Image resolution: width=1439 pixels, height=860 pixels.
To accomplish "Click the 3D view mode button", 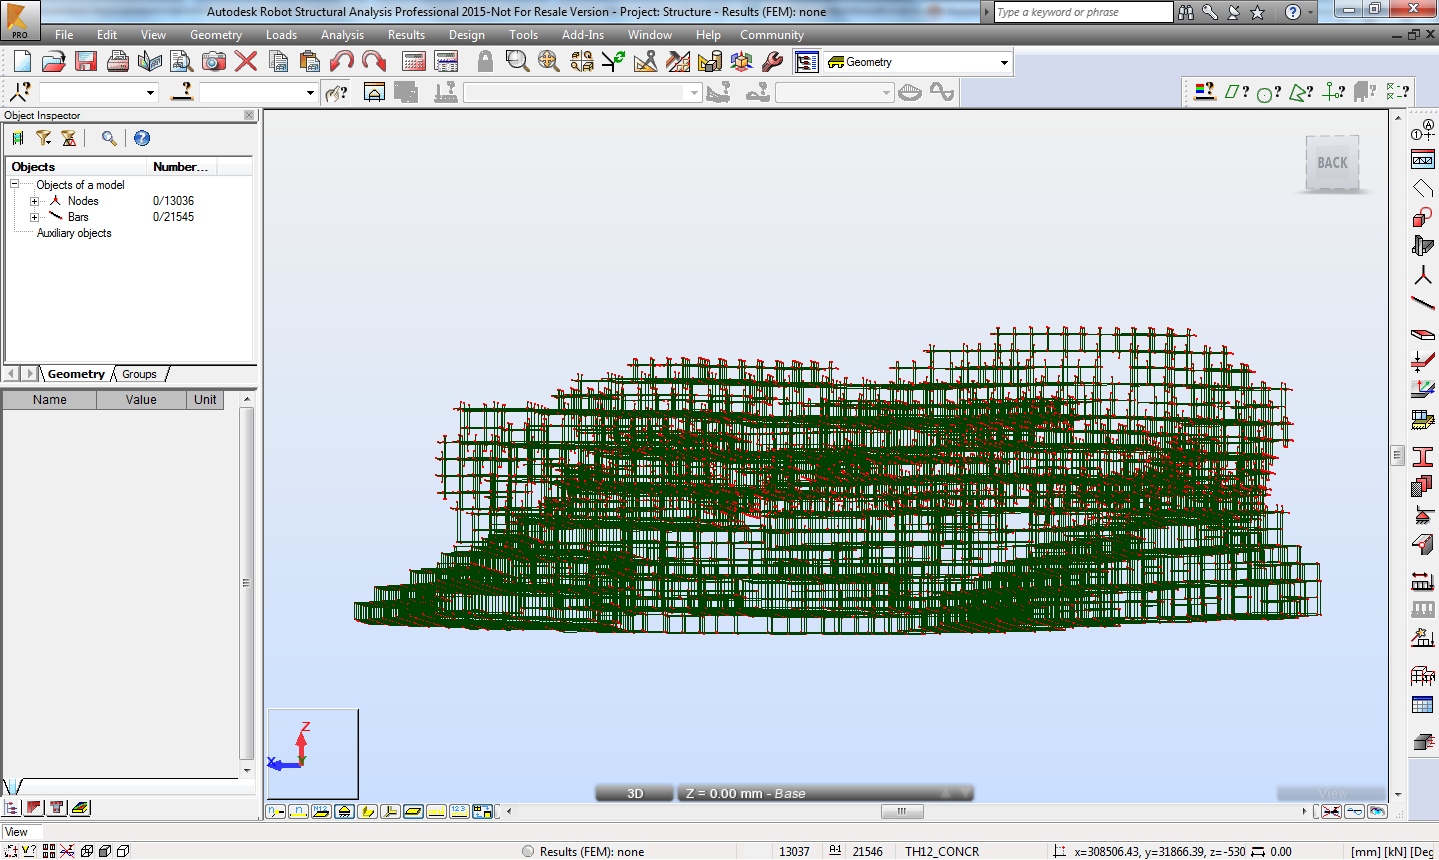I will (635, 794).
